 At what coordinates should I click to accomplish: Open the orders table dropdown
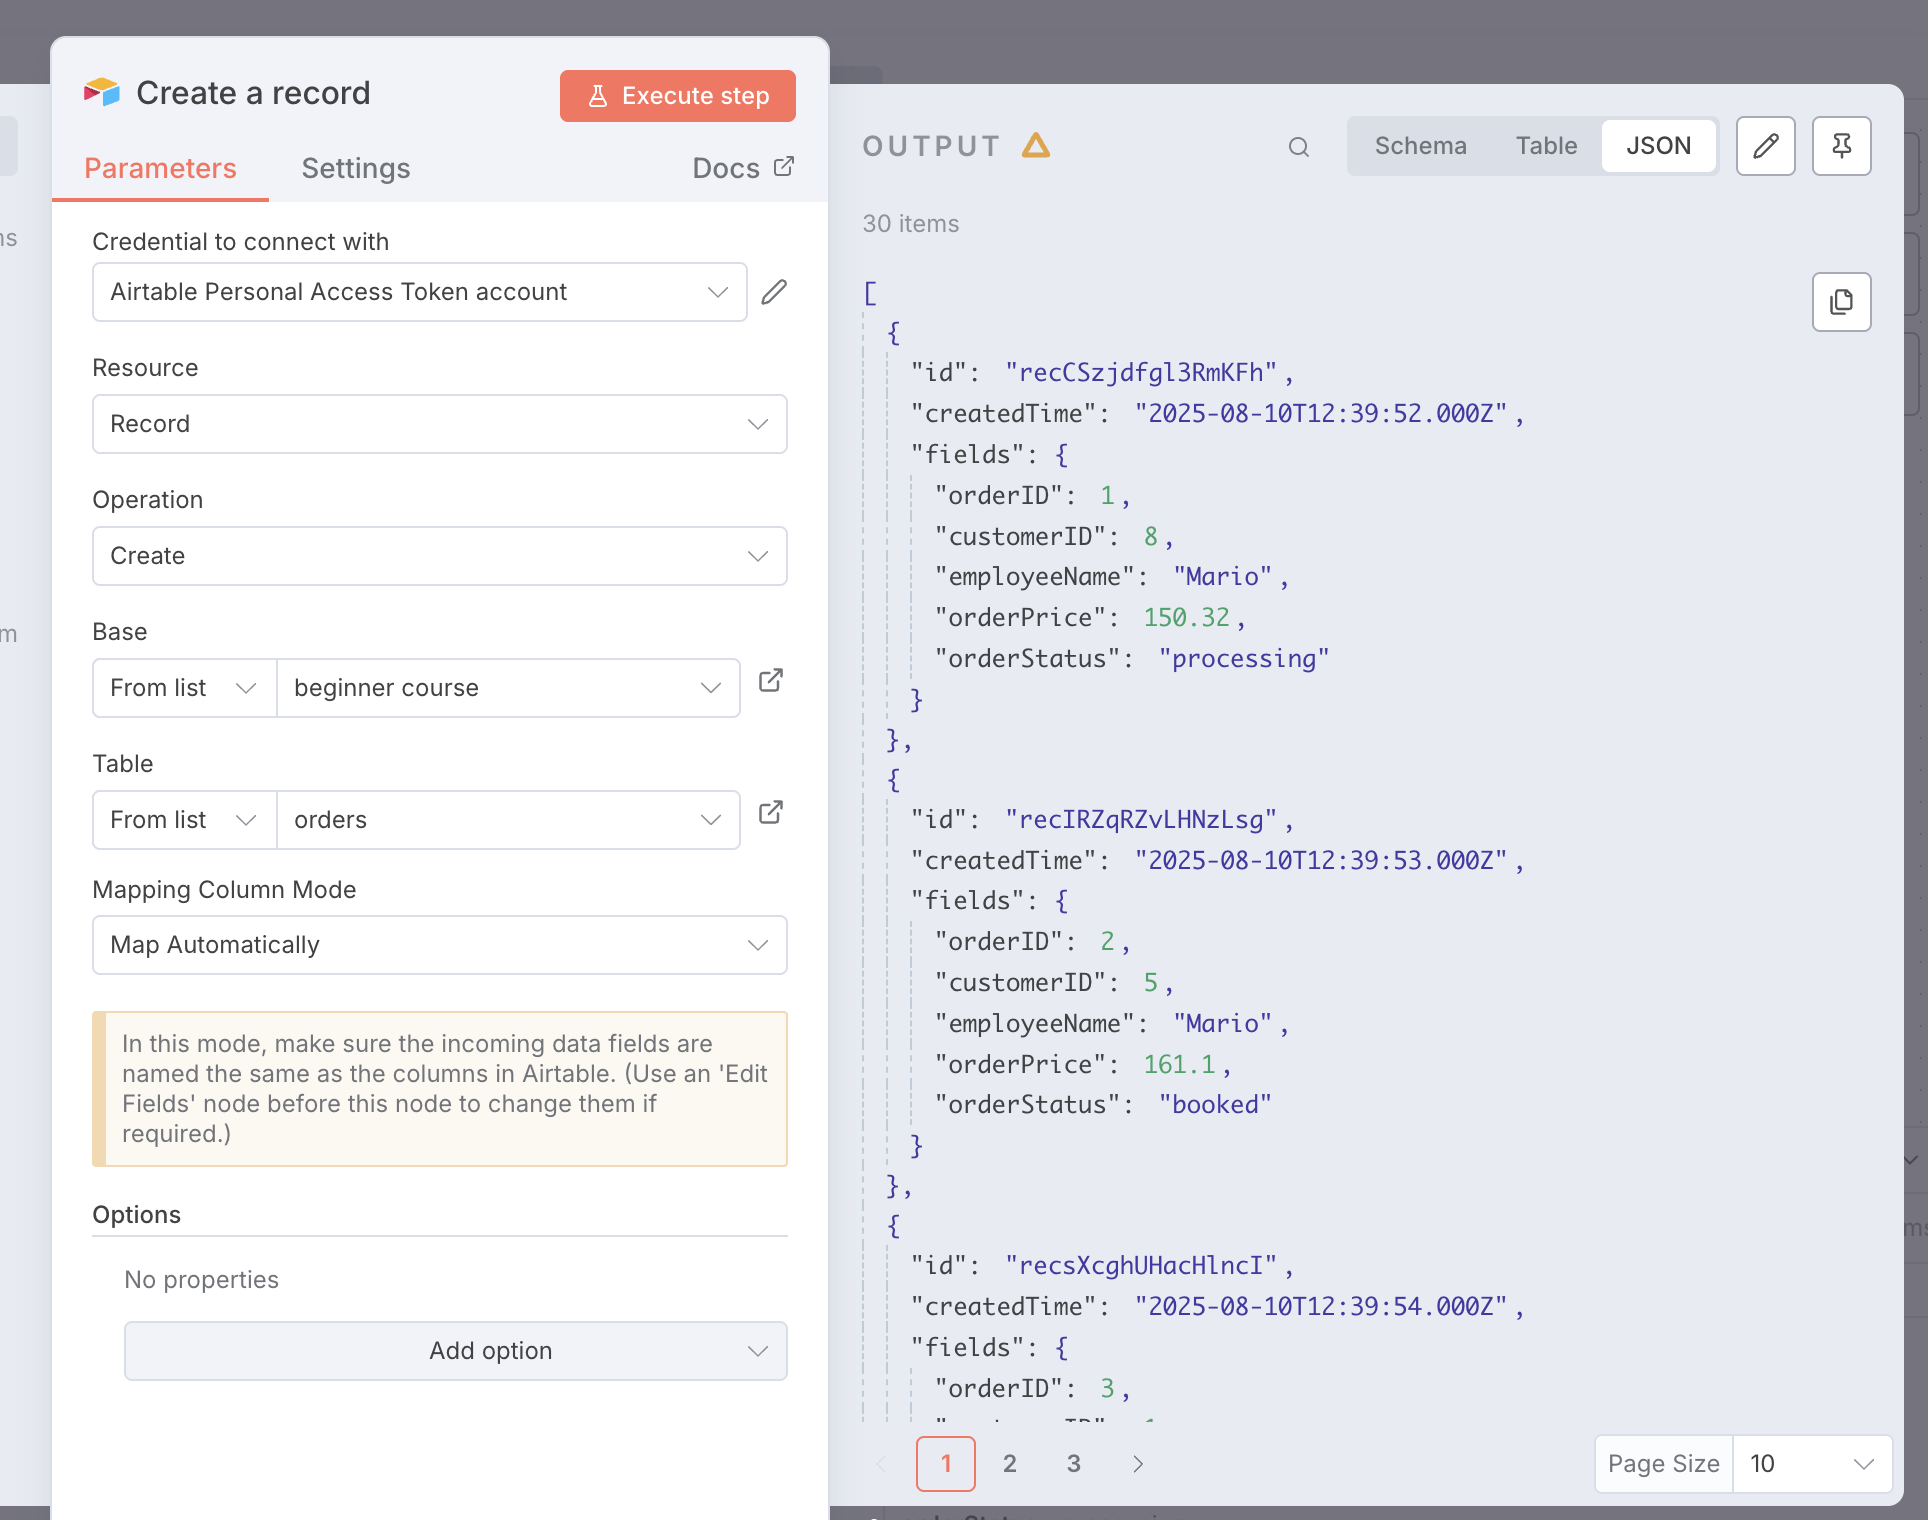tap(508, 820)
